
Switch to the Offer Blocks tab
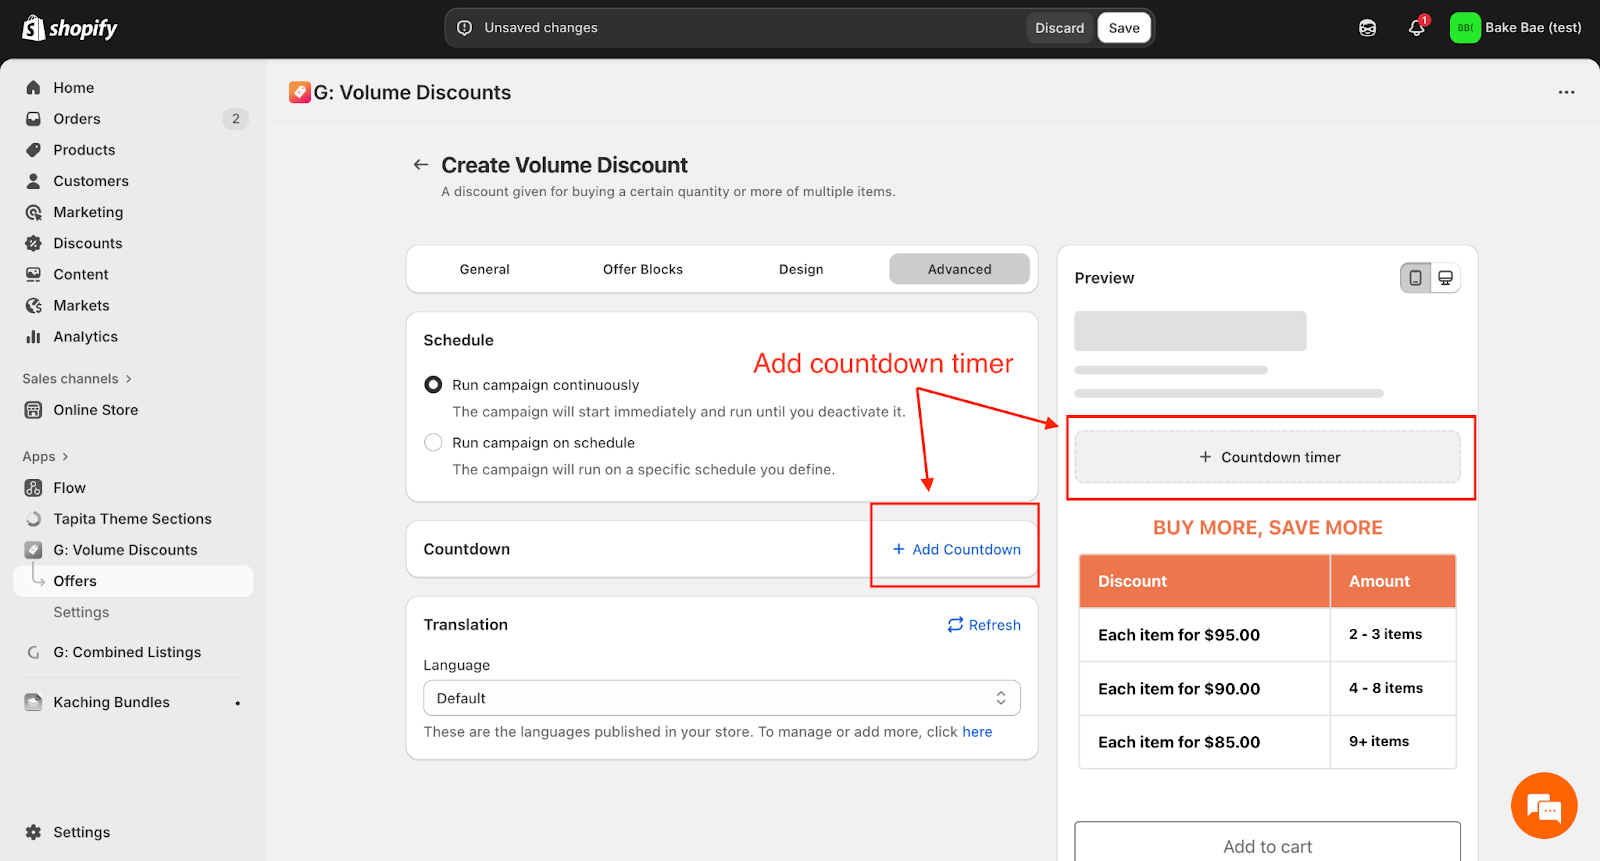coord(643,269)
